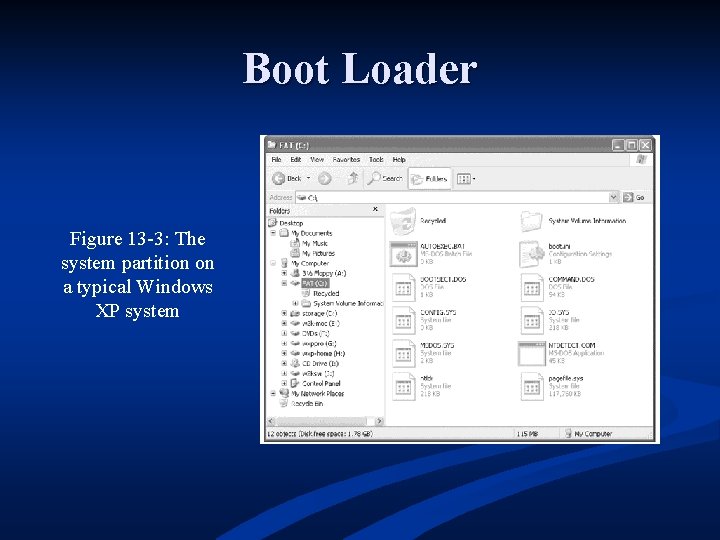This screenshot has width=720, height=540.
Task: Click the Forward arrow toolbar icon
Action: click(325, 179)
